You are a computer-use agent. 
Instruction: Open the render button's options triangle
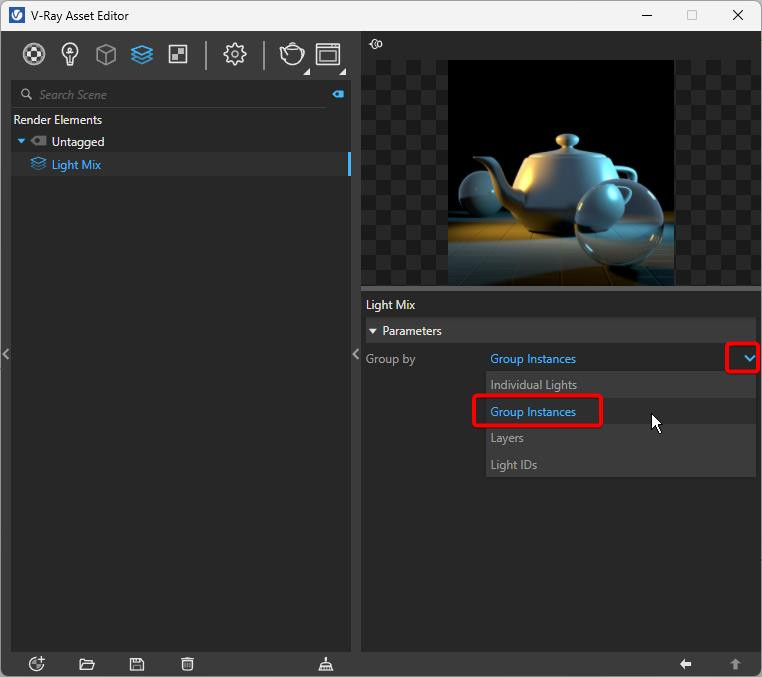[x=307, y=72]
